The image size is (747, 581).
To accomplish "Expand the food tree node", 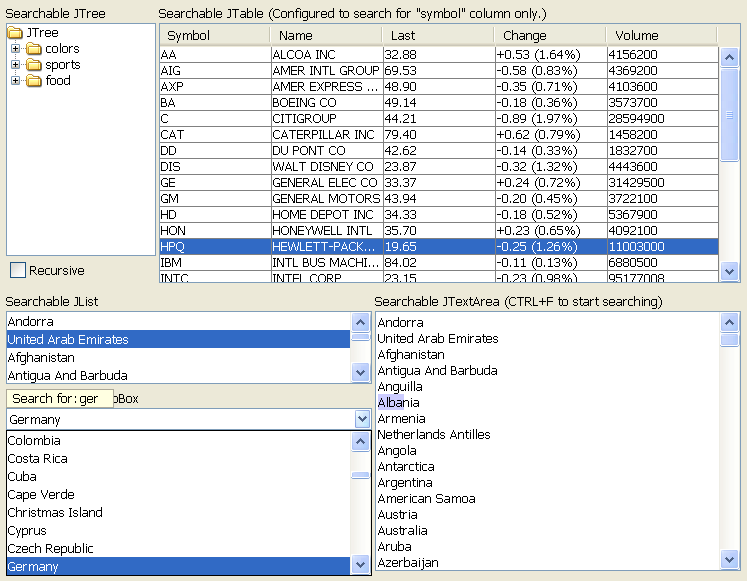I will click(15, 80).
